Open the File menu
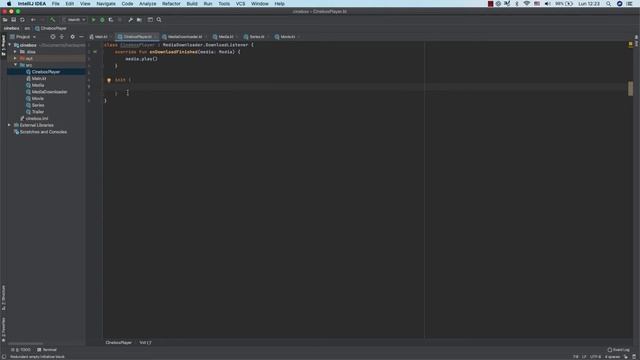 tap(56, 4)
